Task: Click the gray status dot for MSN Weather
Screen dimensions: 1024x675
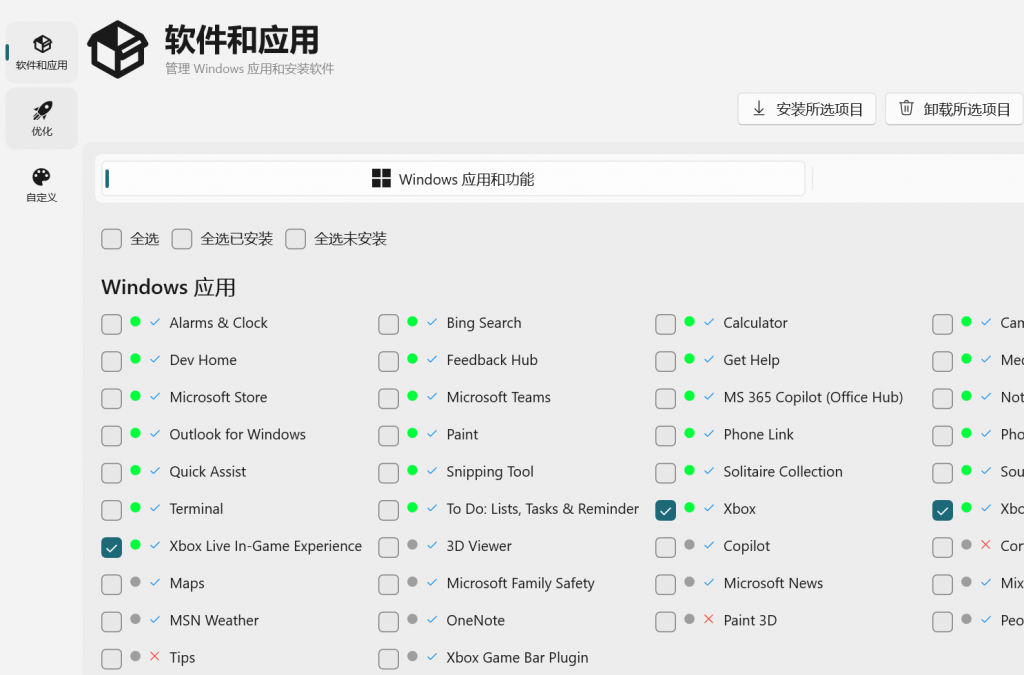Action: (x=135, y=619)
